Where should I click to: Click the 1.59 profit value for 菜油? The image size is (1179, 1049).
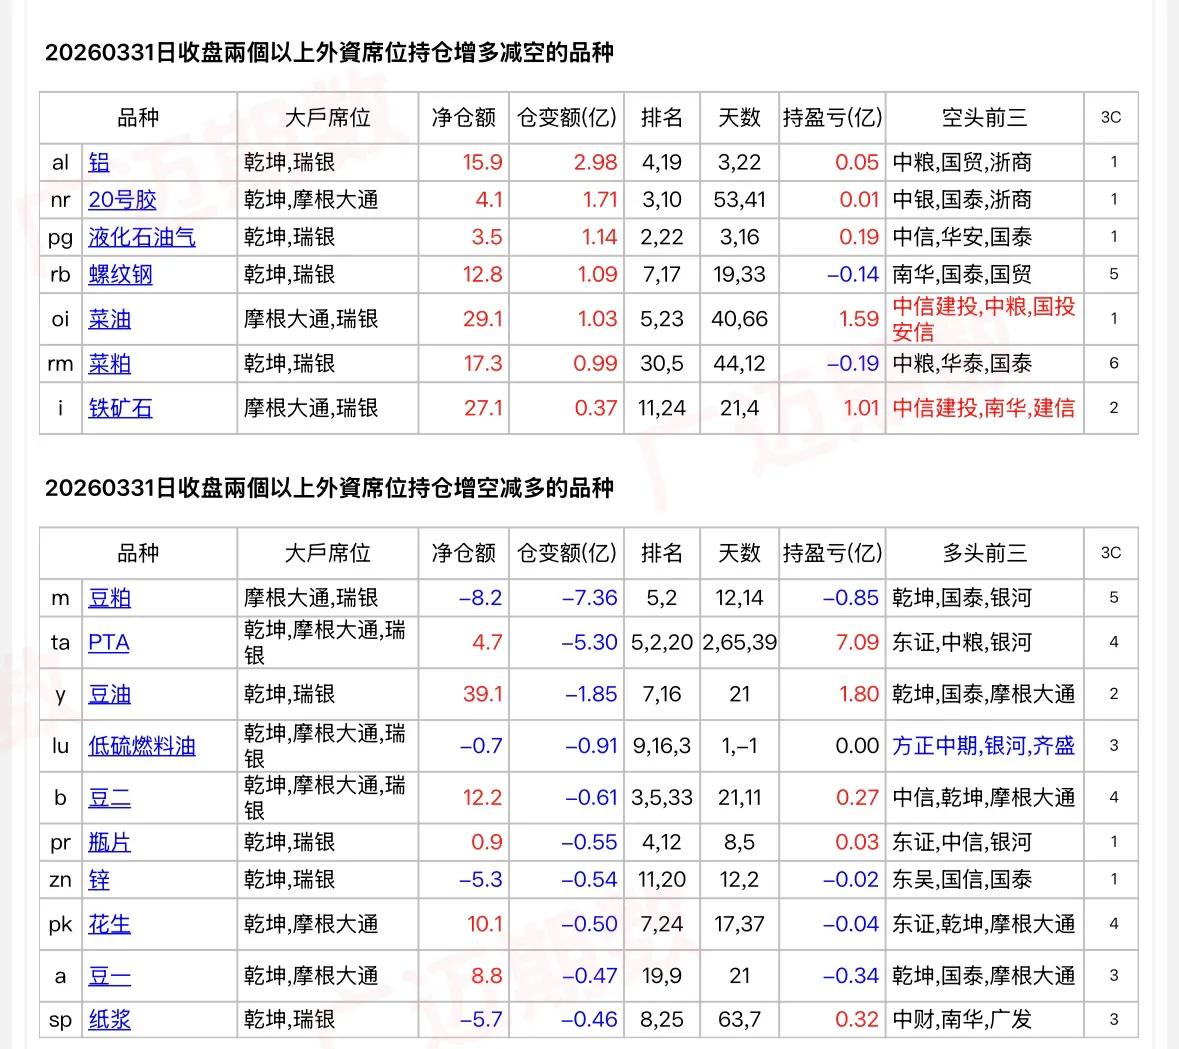[859, 320]
